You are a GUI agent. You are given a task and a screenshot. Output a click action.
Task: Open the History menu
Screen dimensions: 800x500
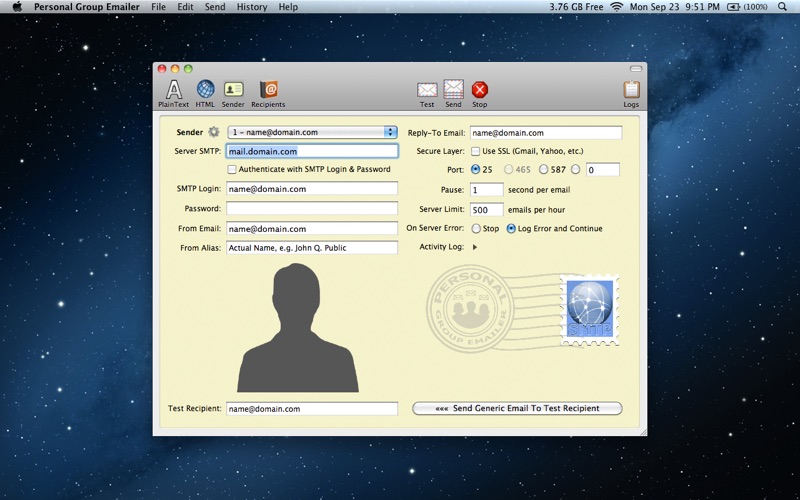252,7
